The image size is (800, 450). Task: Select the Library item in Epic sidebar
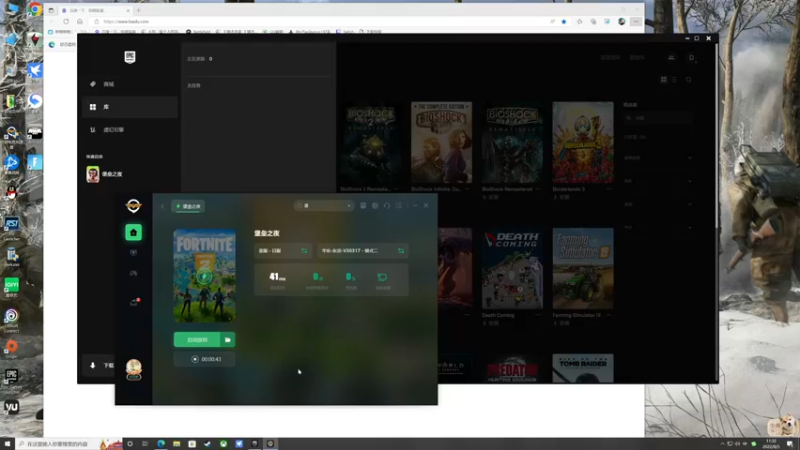pos(130,107)
